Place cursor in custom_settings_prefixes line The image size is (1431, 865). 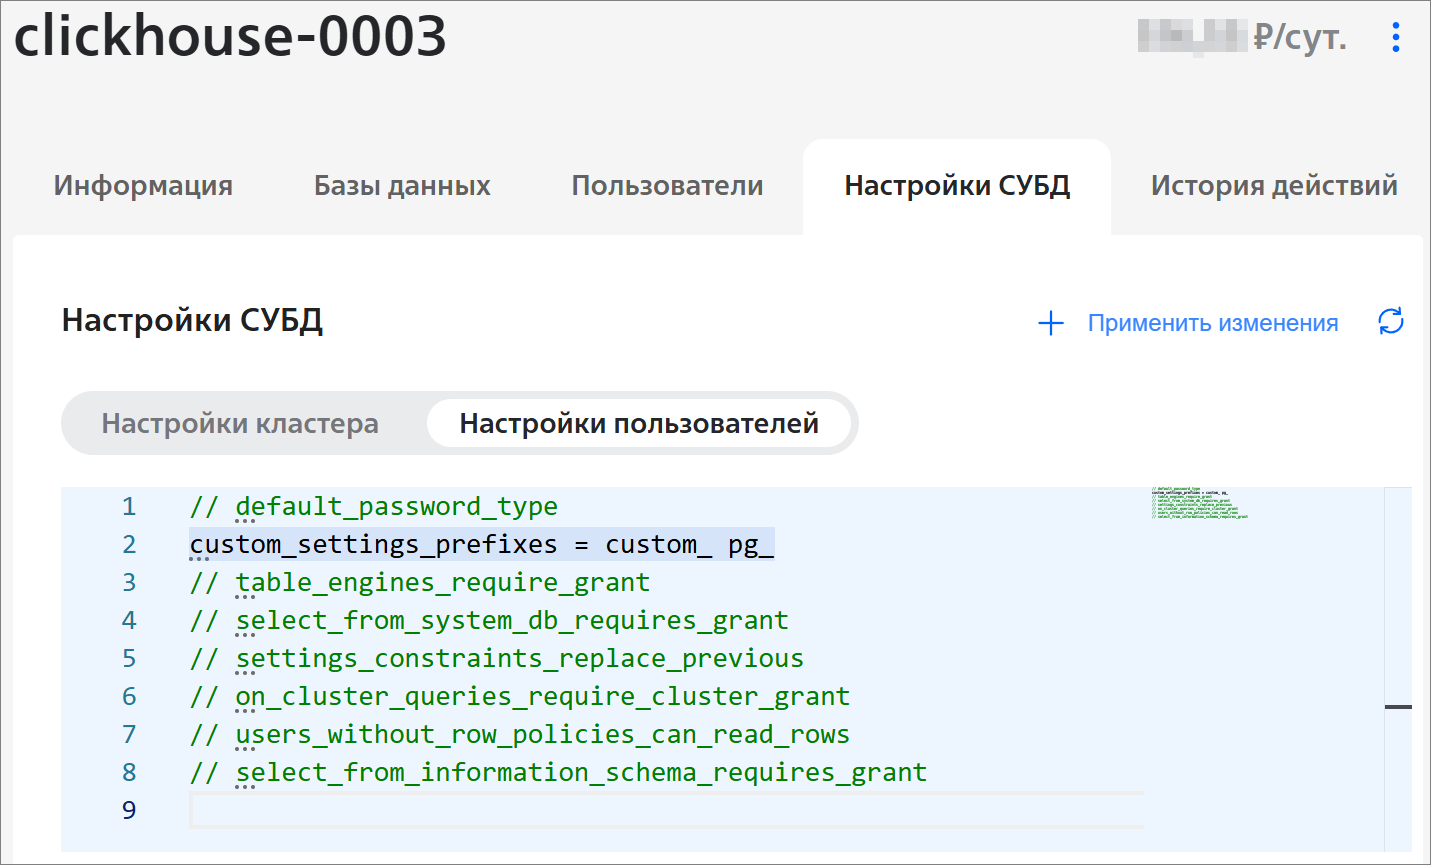click(x=482, y=544)
